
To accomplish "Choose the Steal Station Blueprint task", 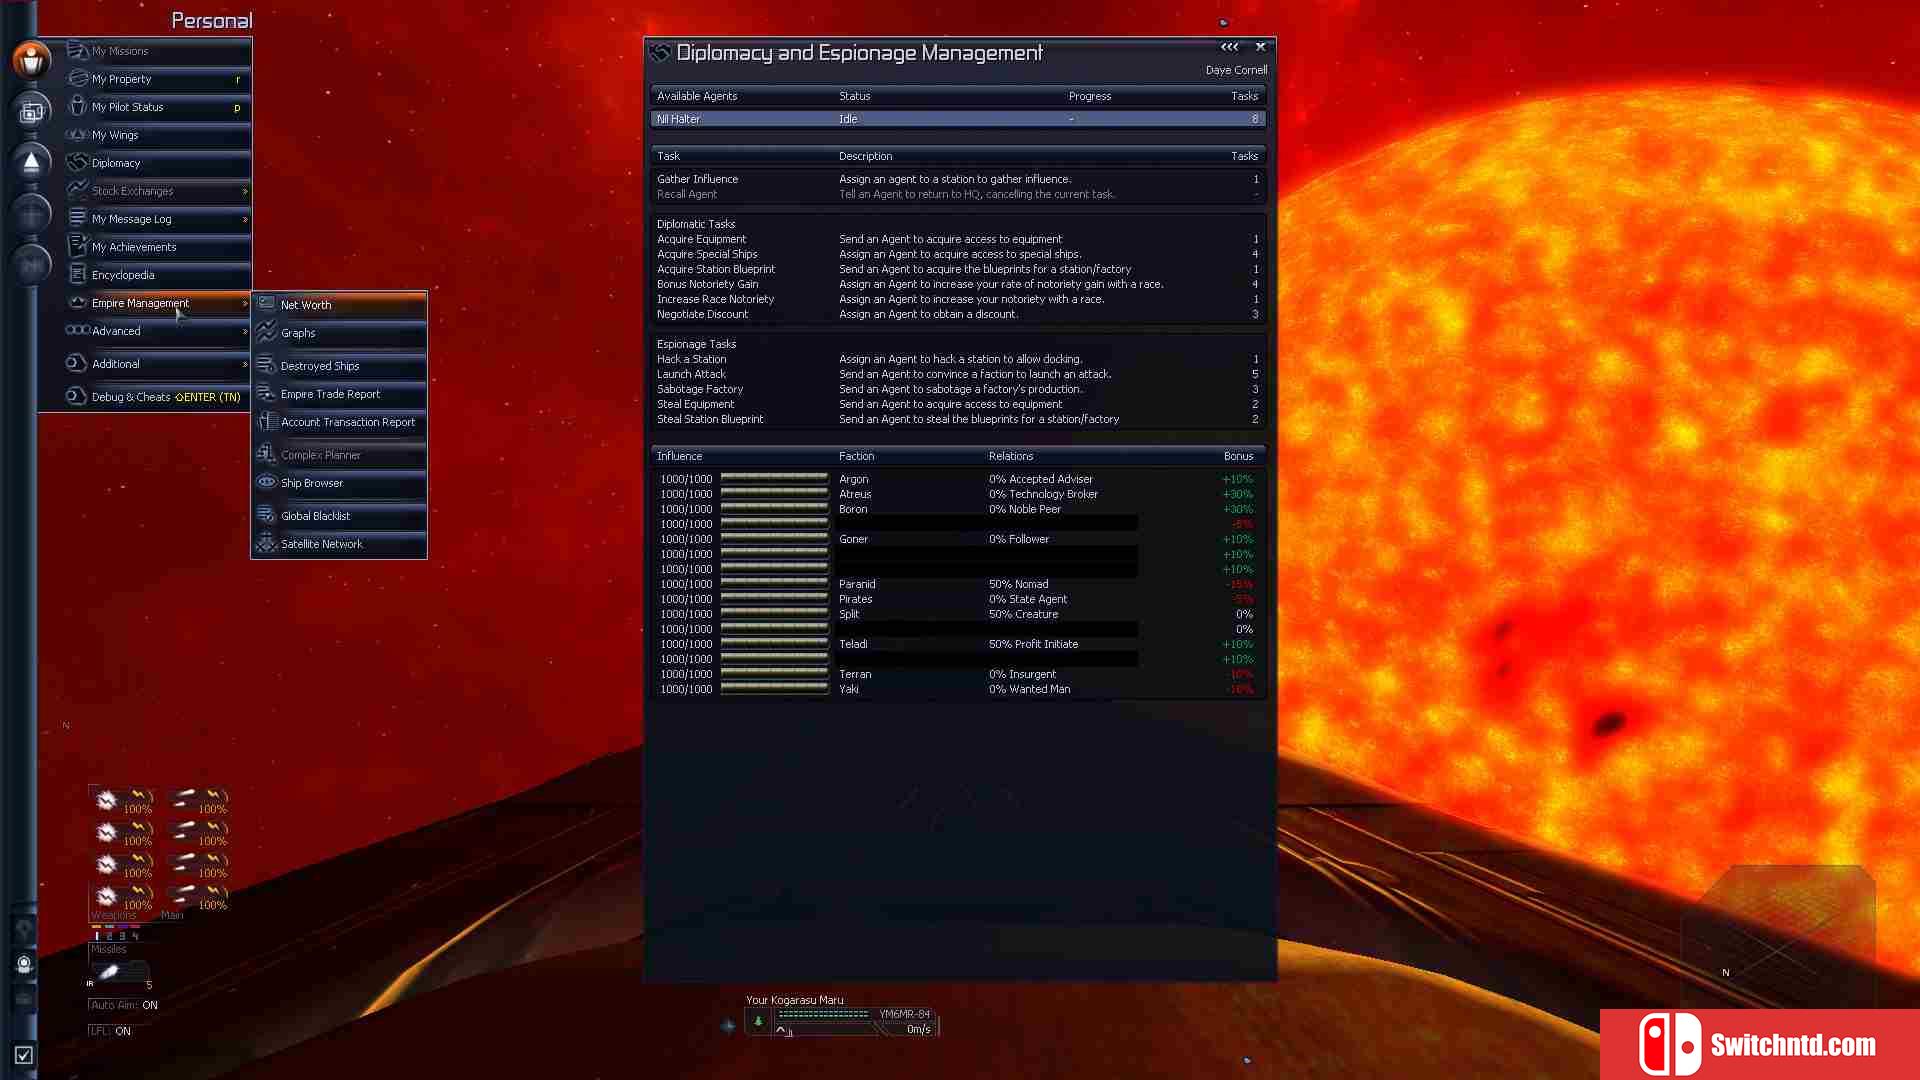I will (x=958, y=419).
